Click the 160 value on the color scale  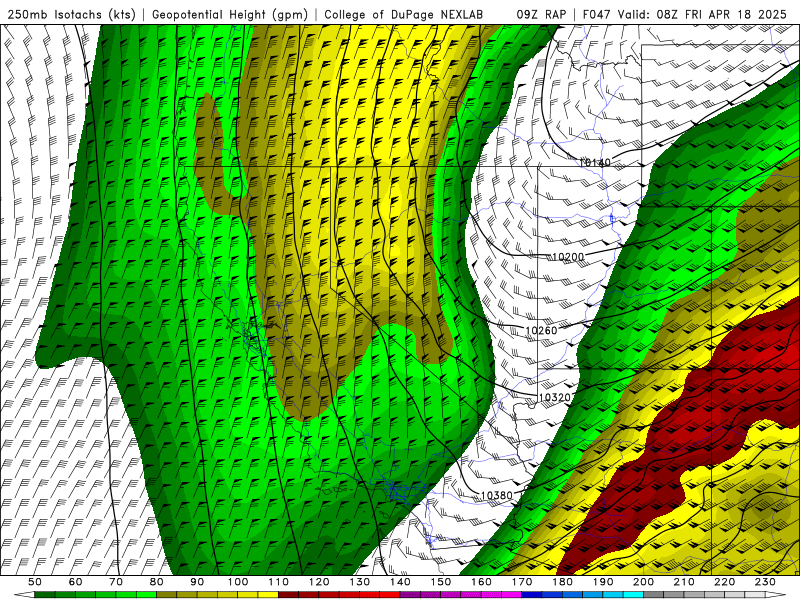pos(481,582)
